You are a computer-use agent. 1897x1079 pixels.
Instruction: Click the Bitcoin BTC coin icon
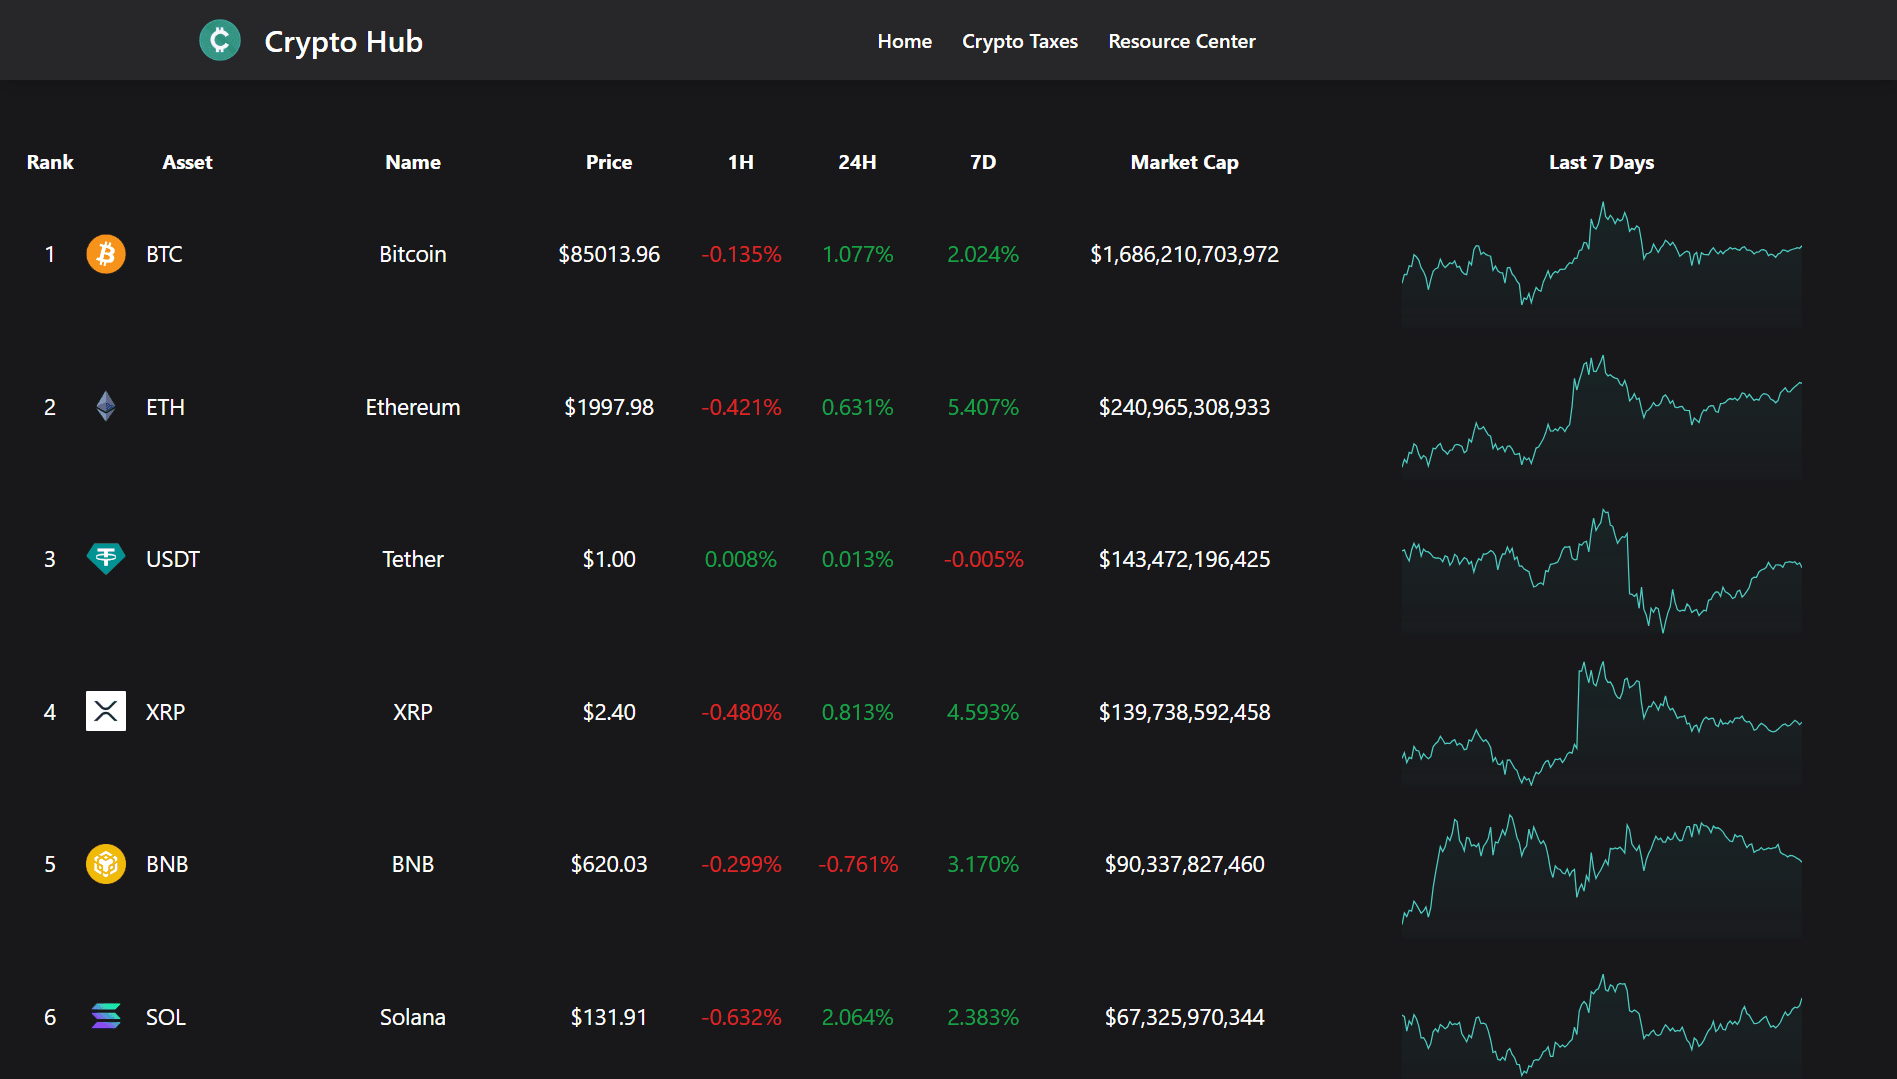tap(104, 254)
